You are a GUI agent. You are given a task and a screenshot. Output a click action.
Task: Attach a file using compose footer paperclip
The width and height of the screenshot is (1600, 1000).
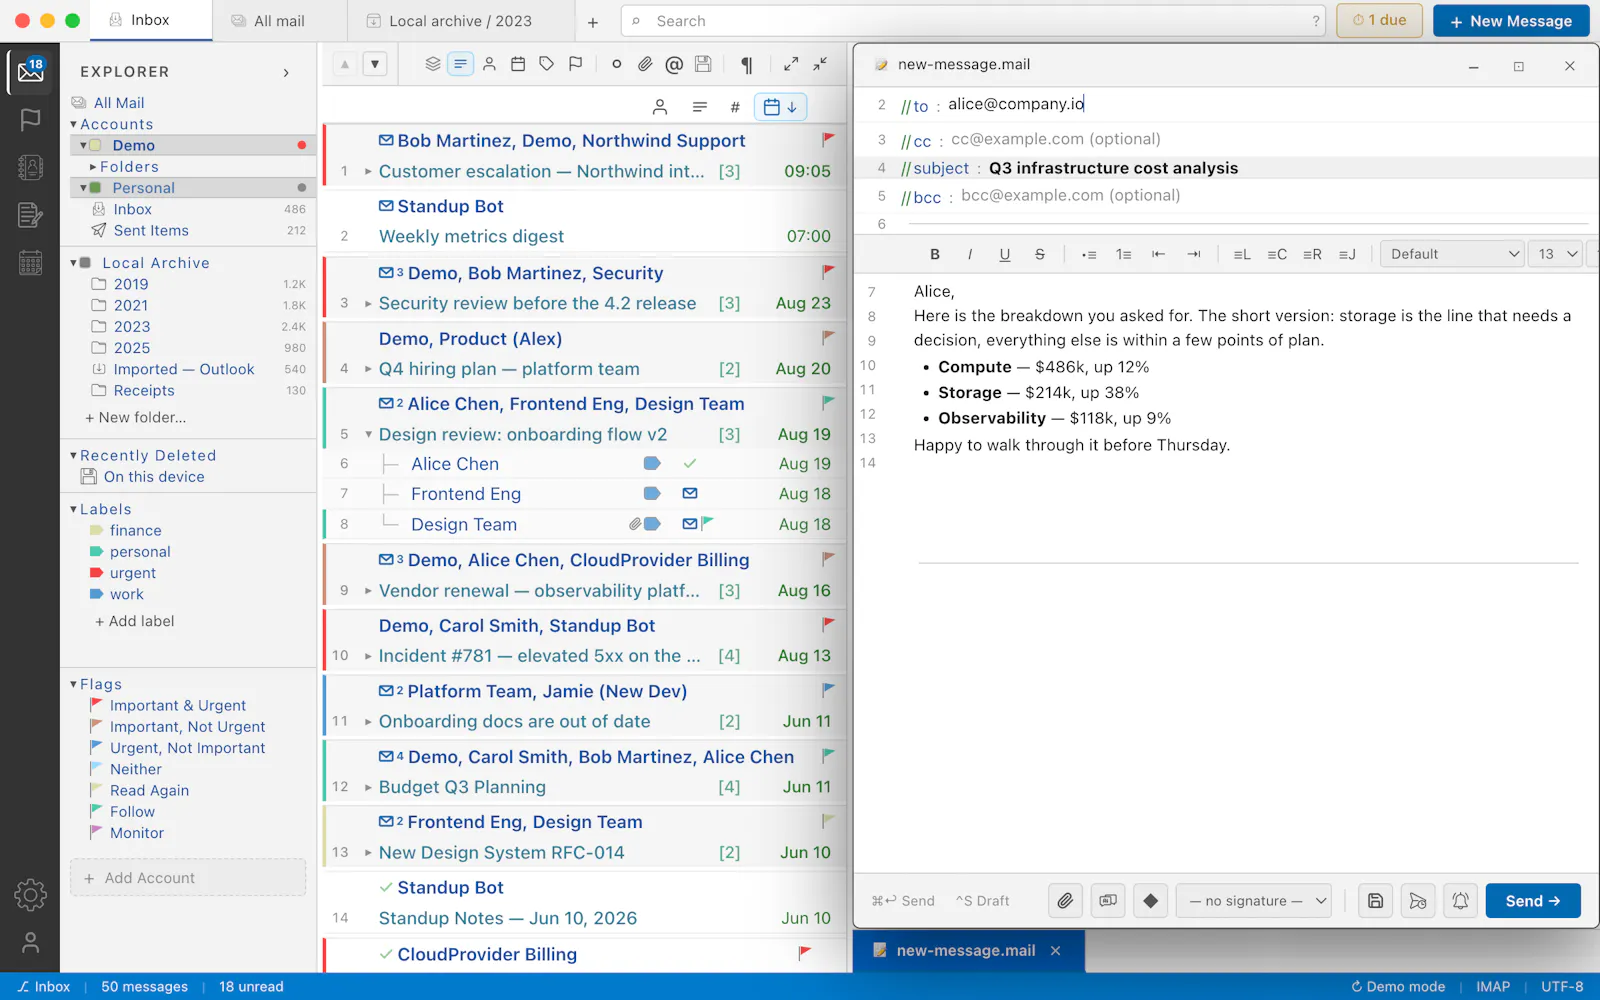pyautogui.click(x=1066, y=901)
